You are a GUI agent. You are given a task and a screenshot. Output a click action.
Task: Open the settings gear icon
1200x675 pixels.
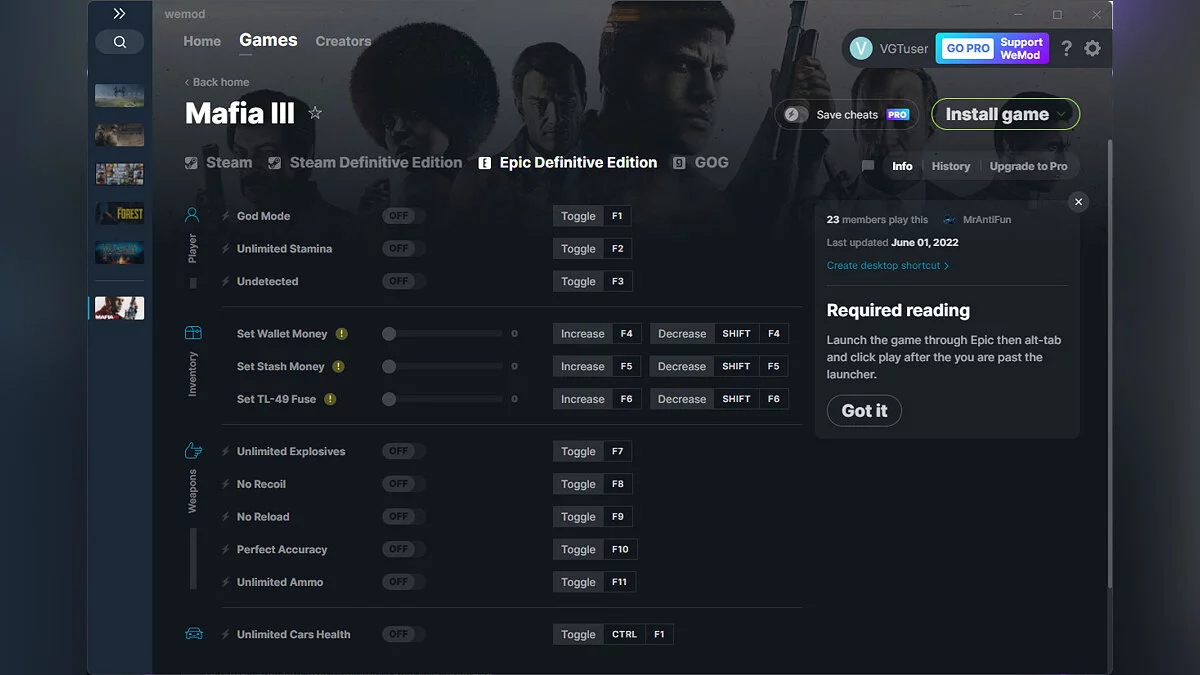point(1093,47)
